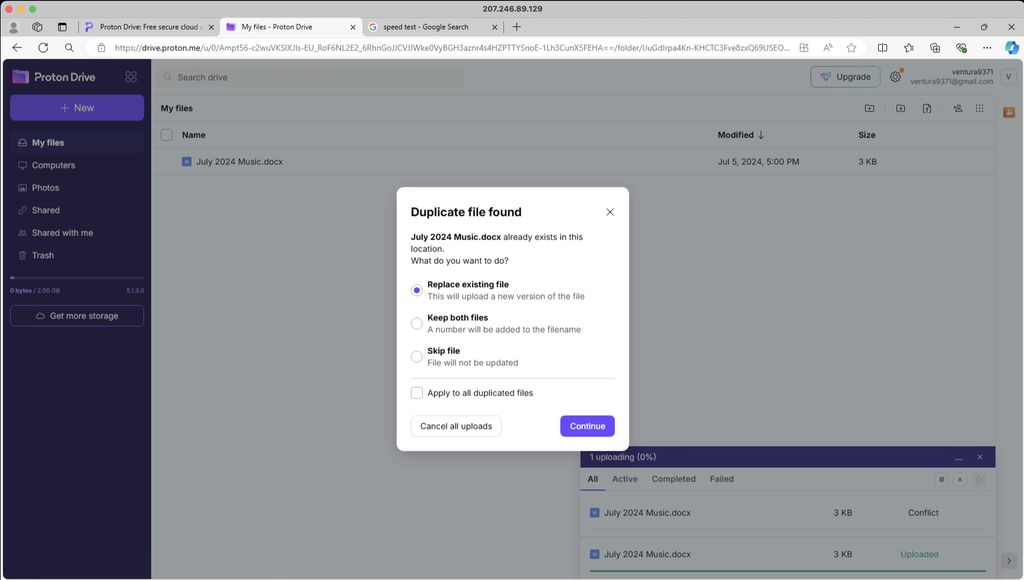Open the Proton apps switcher icon
The width and height of the screenshot is (1024, 580).
[131, 77]
